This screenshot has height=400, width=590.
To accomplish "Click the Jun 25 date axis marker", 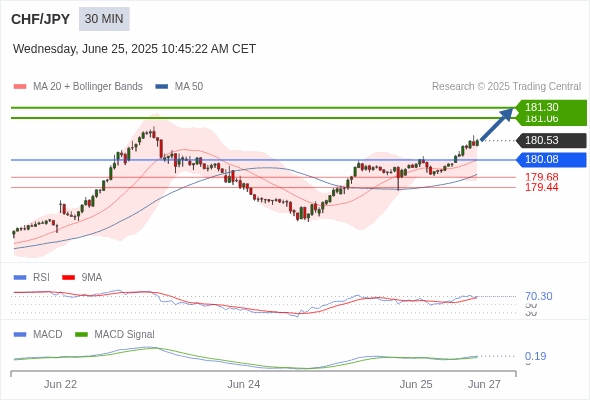I will click(416, 384).
